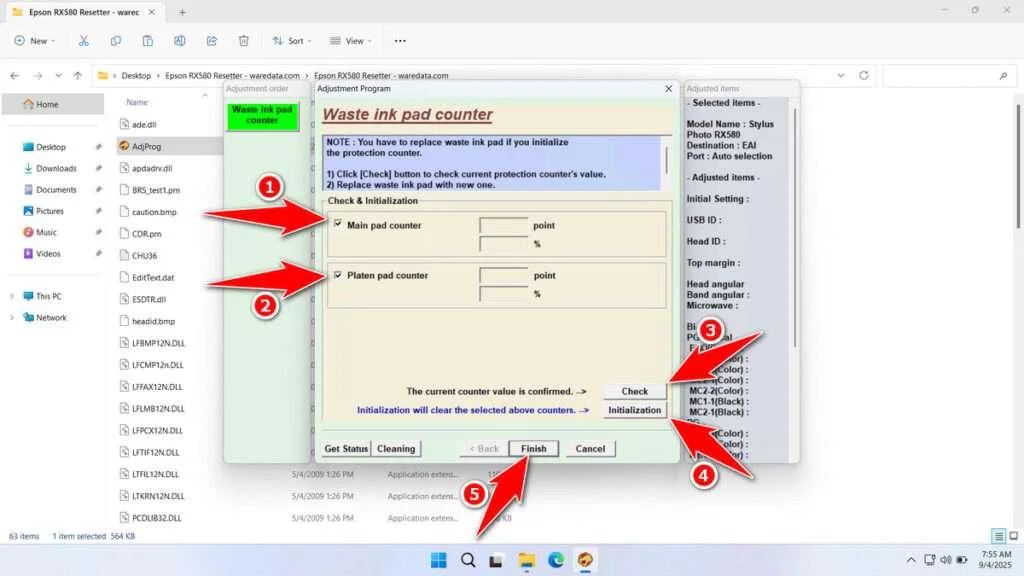
Task: Open the New dropdown menu
Action: tap(35, 41)
